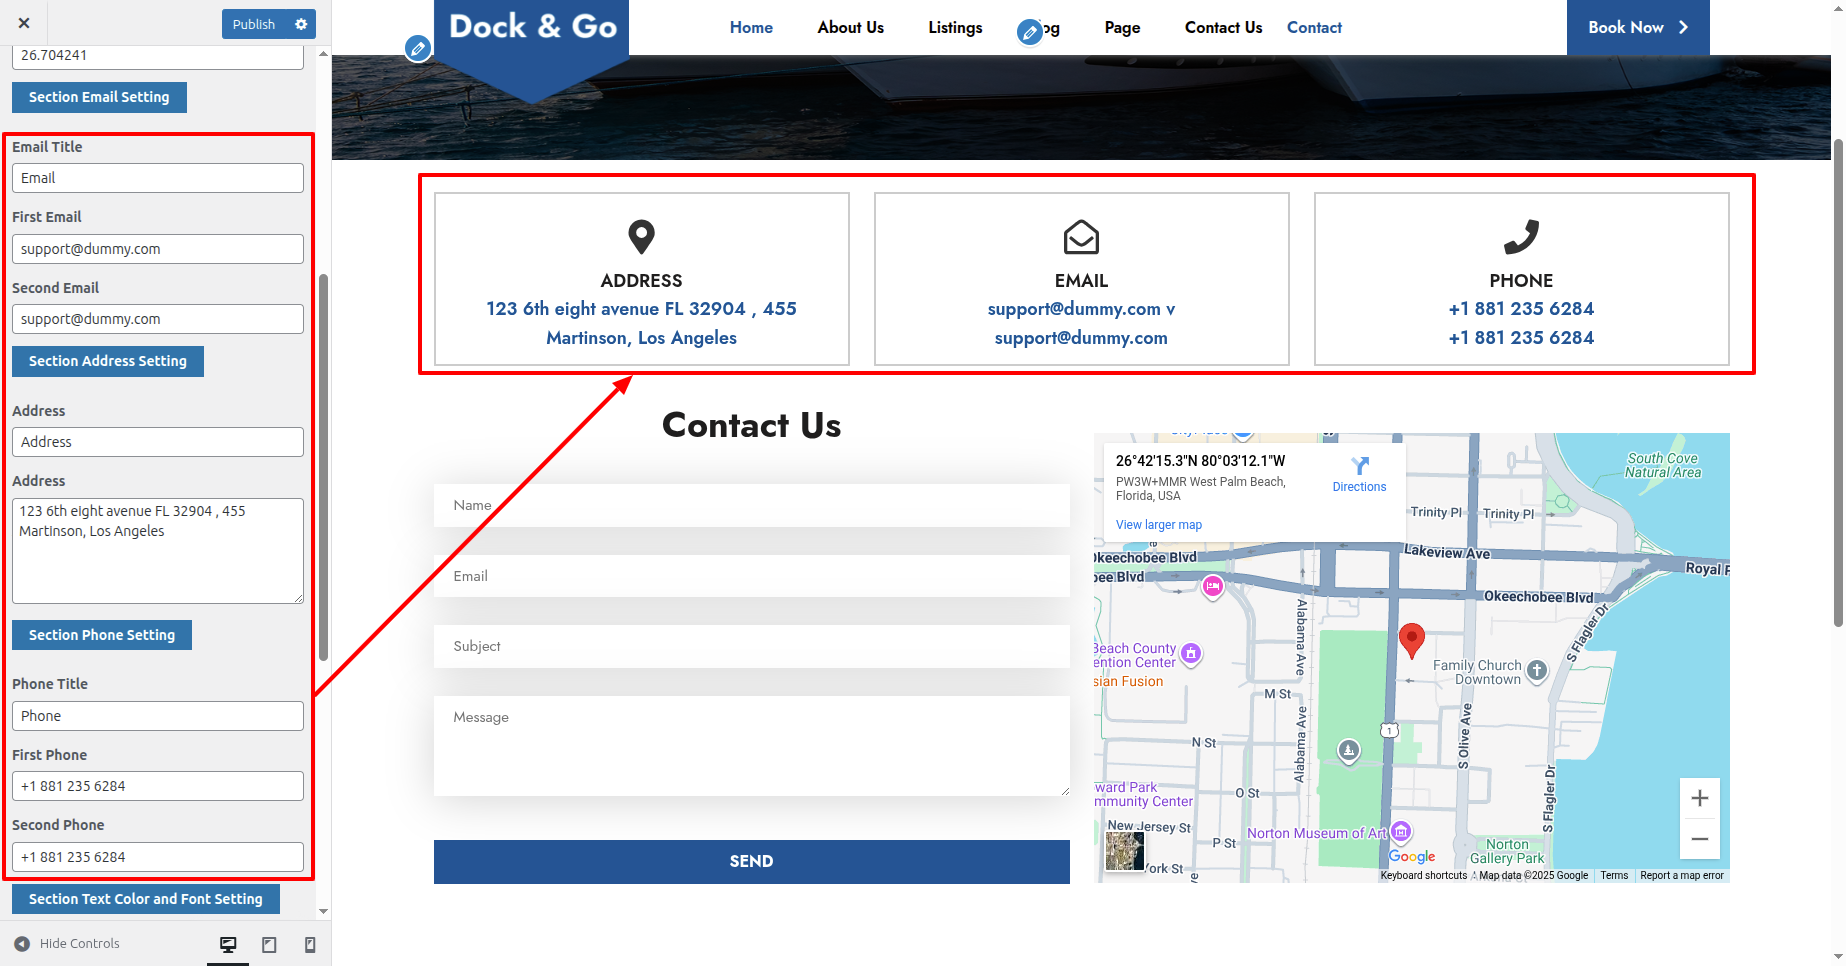Open the Listings menu item

[x=954, y=28]
